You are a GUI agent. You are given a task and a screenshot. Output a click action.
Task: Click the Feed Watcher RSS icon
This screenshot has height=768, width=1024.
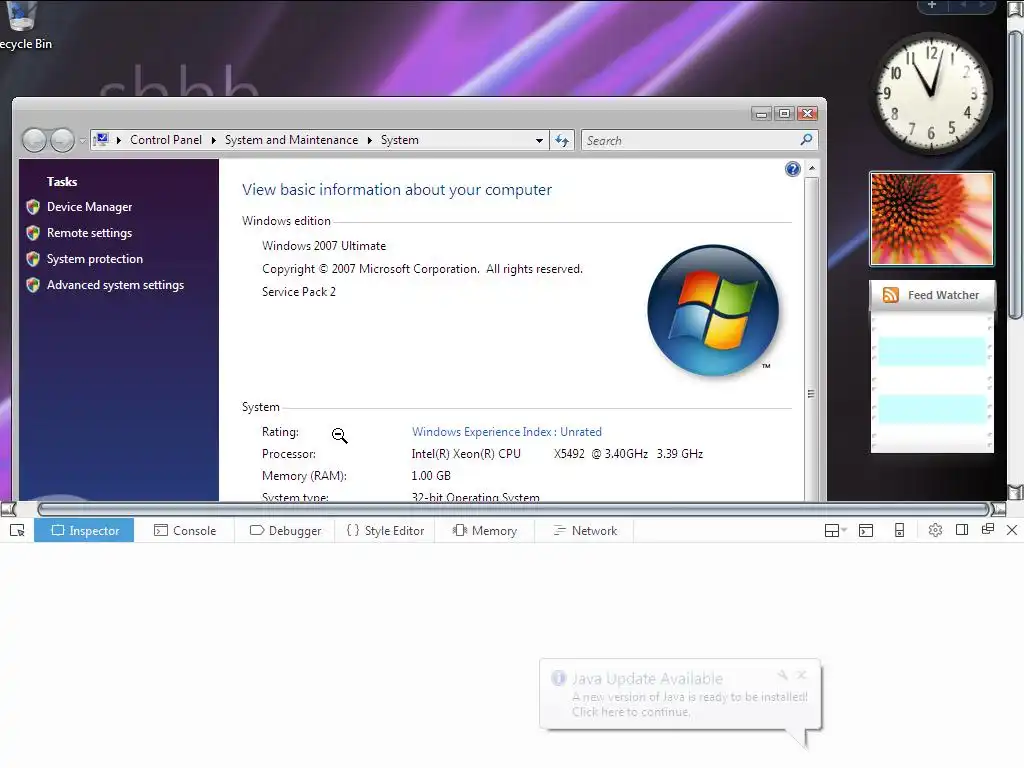click(890, 295)
